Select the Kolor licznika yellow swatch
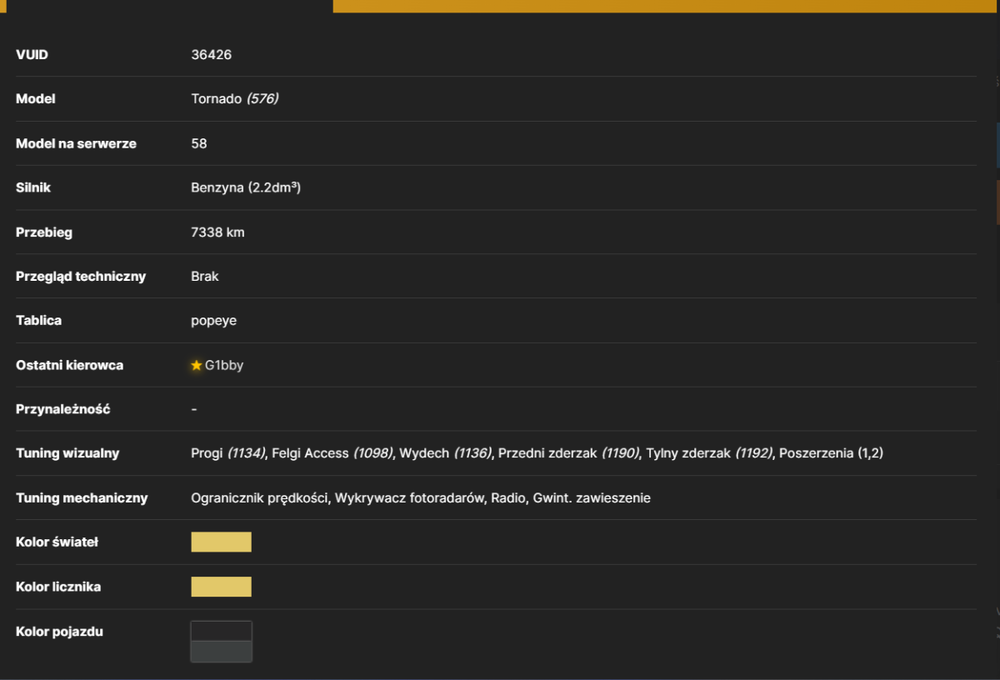The image size is (1000, 680). coord(221,587)
